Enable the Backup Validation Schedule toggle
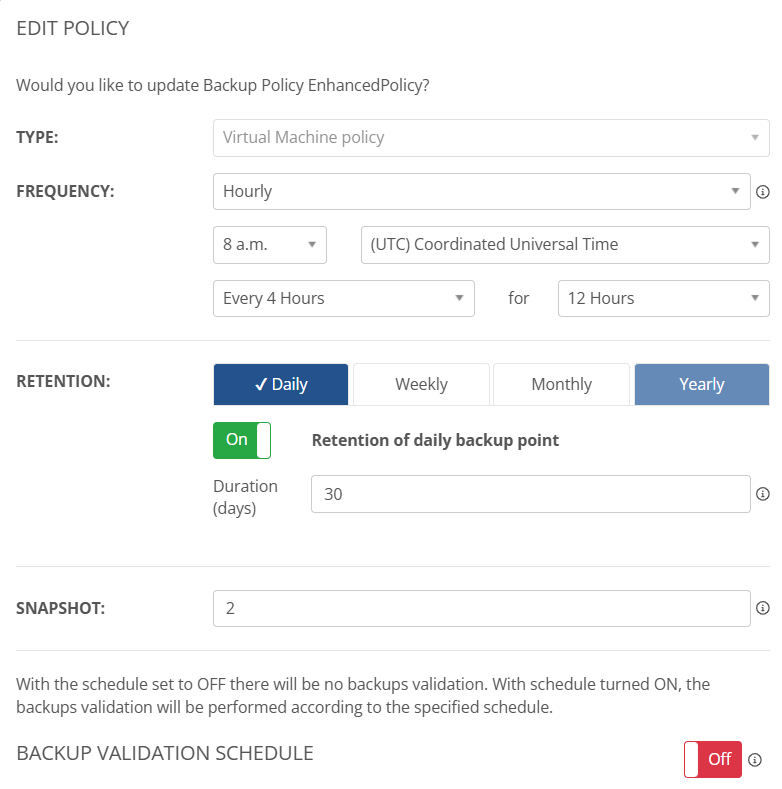The image size is (782, 789). coord(713,759)
